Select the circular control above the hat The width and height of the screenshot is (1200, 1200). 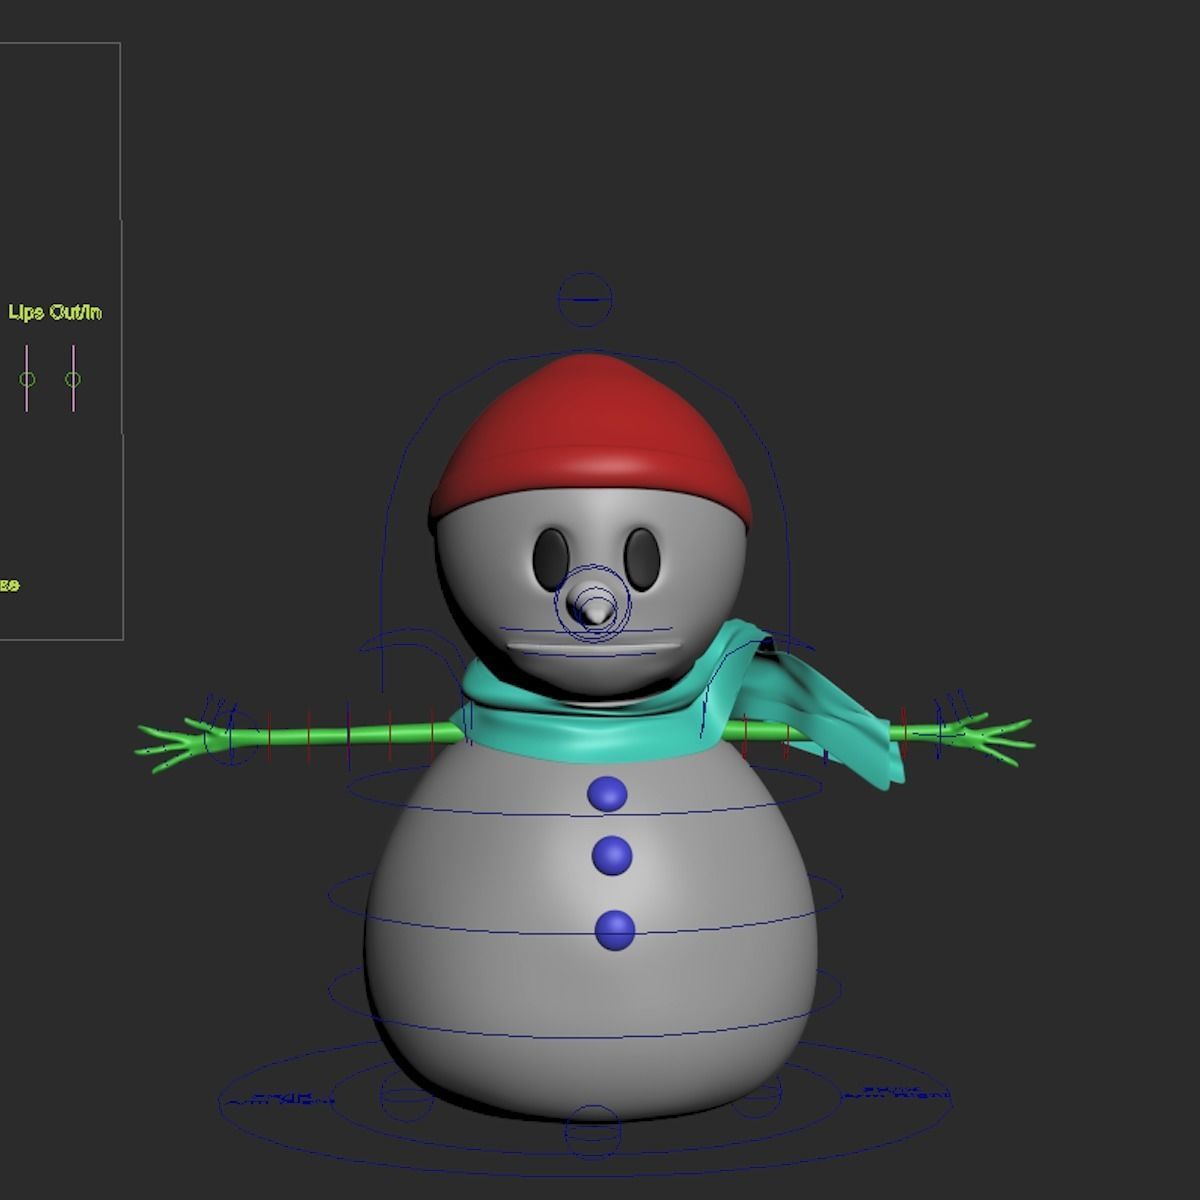(584, 299)
